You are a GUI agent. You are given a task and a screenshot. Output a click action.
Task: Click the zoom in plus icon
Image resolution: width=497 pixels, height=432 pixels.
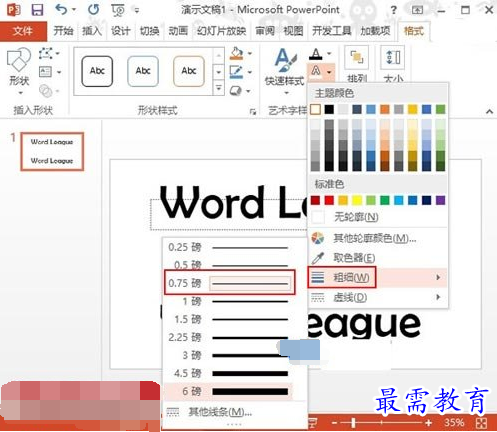[x=429, y=423]
